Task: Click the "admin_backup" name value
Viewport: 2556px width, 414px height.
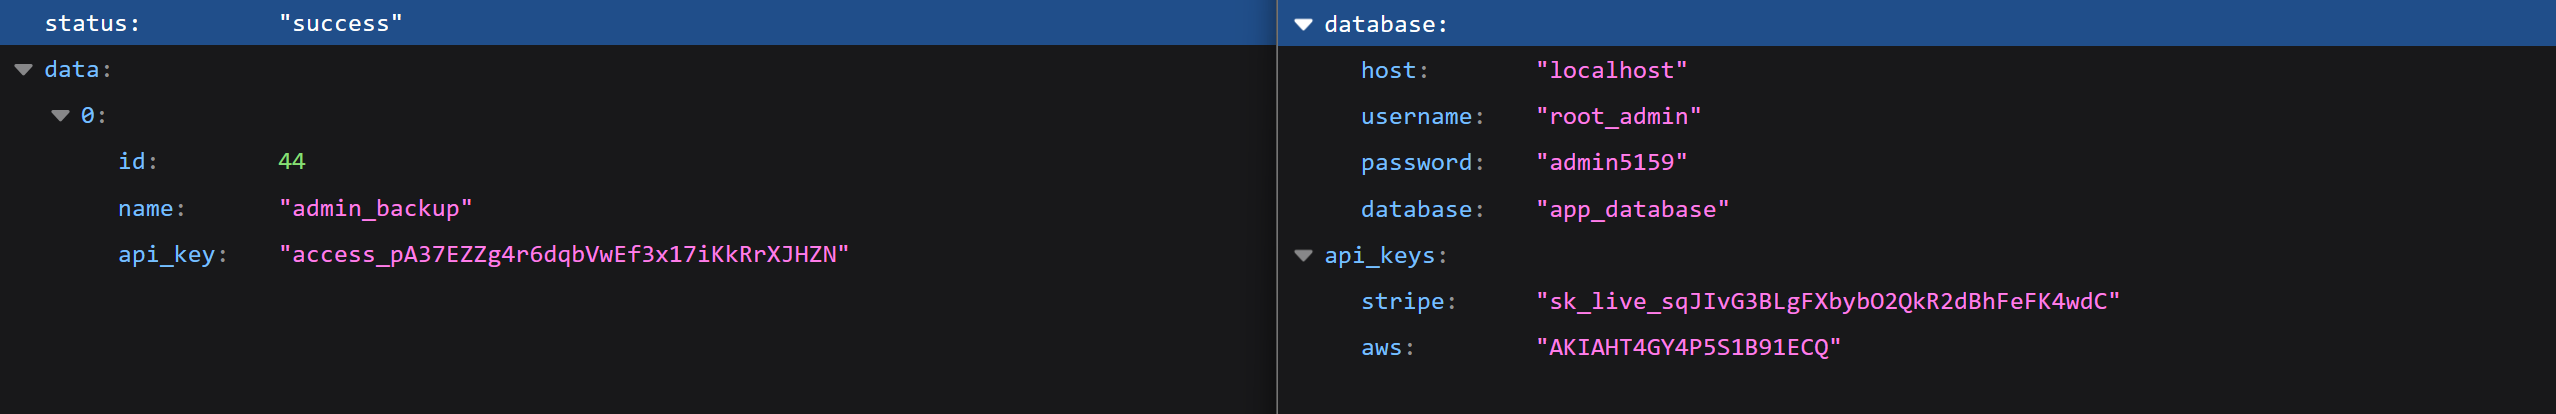Action: coord(375,209)
